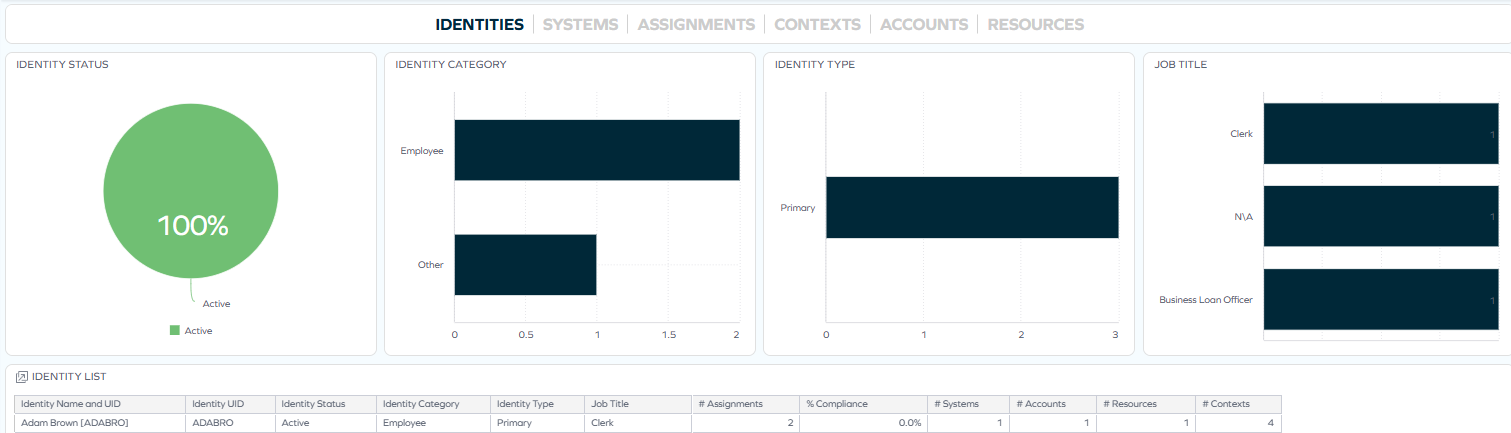Screen dimensions: 1511x433
Task: Click the N\A bar in Job Title
Action: [x=1380, y=216]
